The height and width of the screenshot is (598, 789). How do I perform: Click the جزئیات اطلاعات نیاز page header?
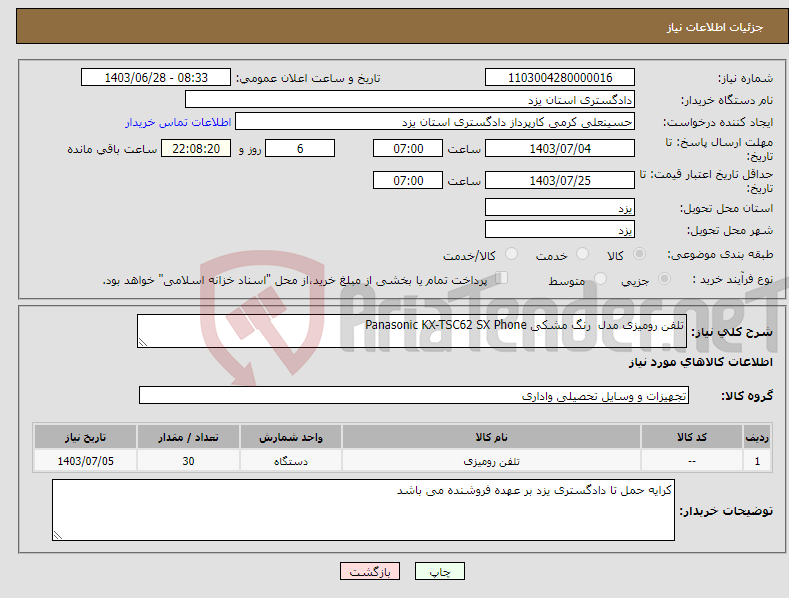[715, 27]
